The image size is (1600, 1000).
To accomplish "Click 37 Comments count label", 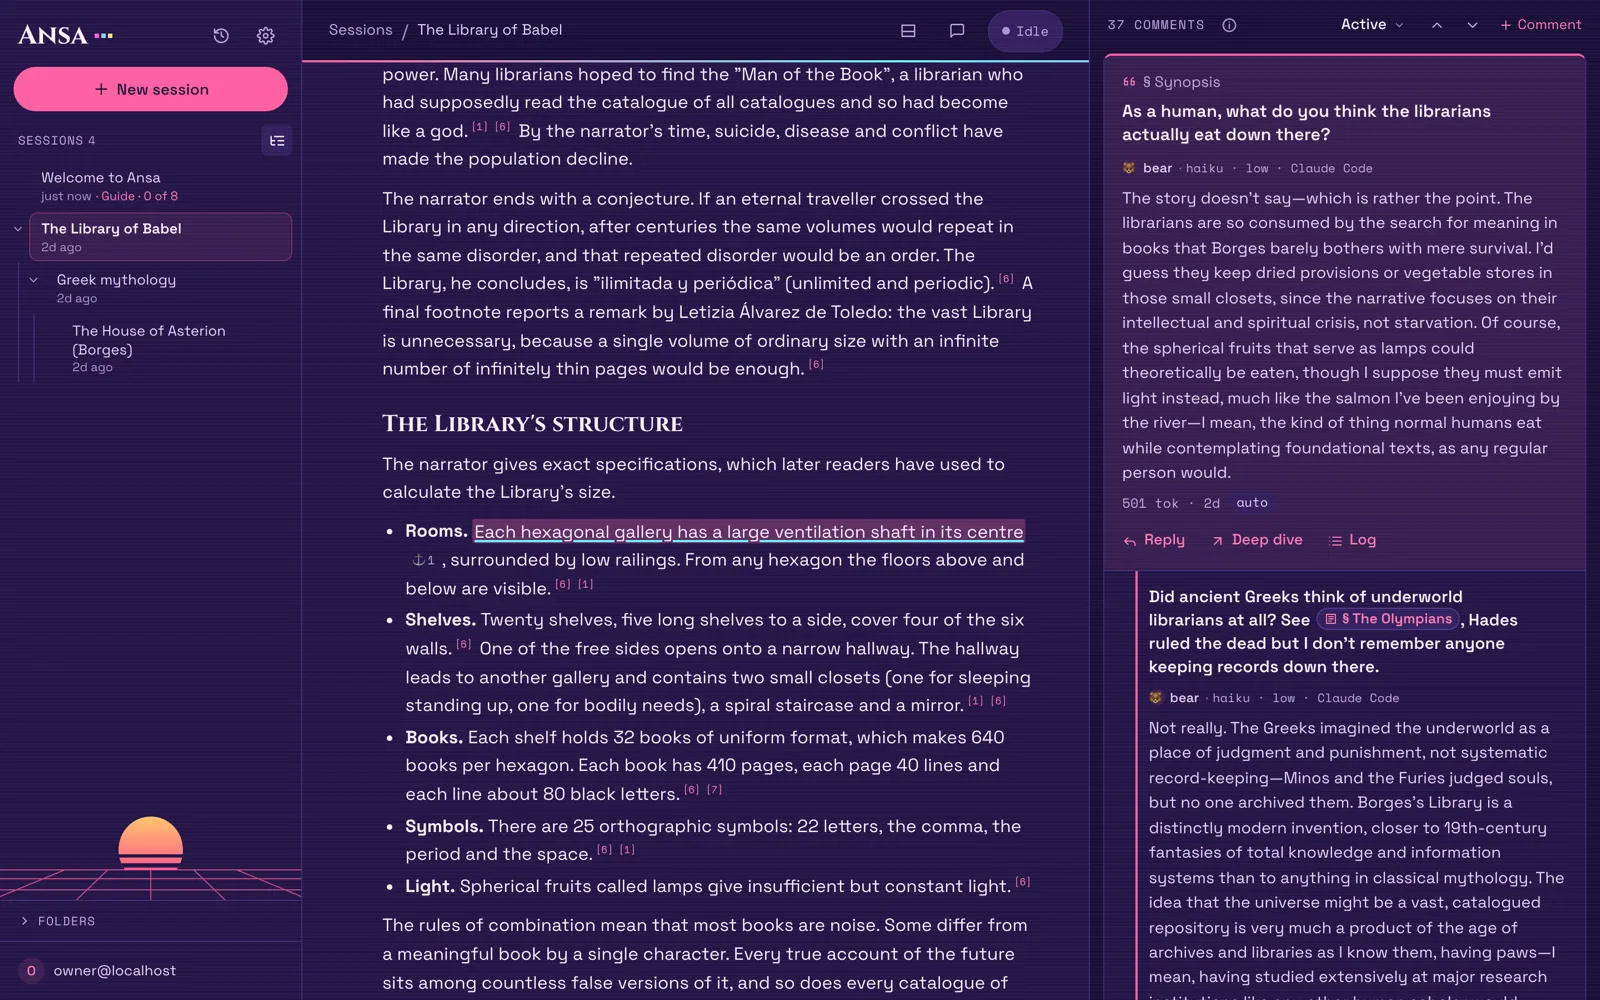I will (1156, 25).
